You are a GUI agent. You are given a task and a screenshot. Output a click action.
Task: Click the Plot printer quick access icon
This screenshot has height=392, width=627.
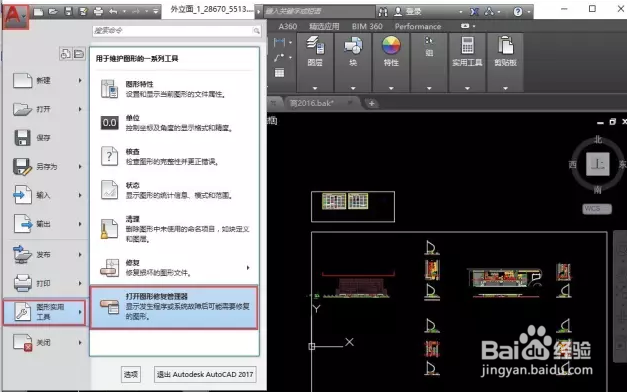[x=98, y=12]
